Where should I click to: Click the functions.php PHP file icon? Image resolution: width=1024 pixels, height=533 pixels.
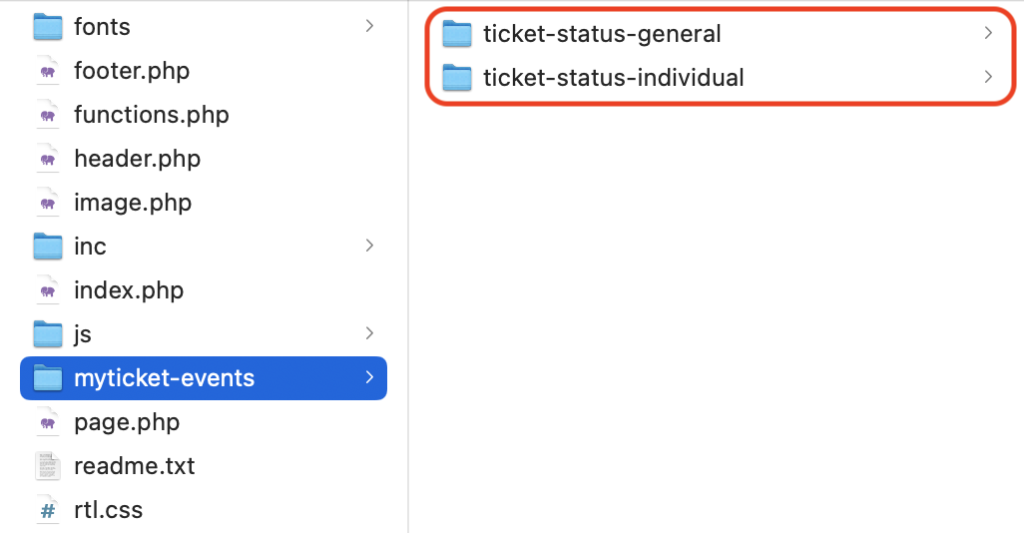pyautogui.click(x=48, y=115)
